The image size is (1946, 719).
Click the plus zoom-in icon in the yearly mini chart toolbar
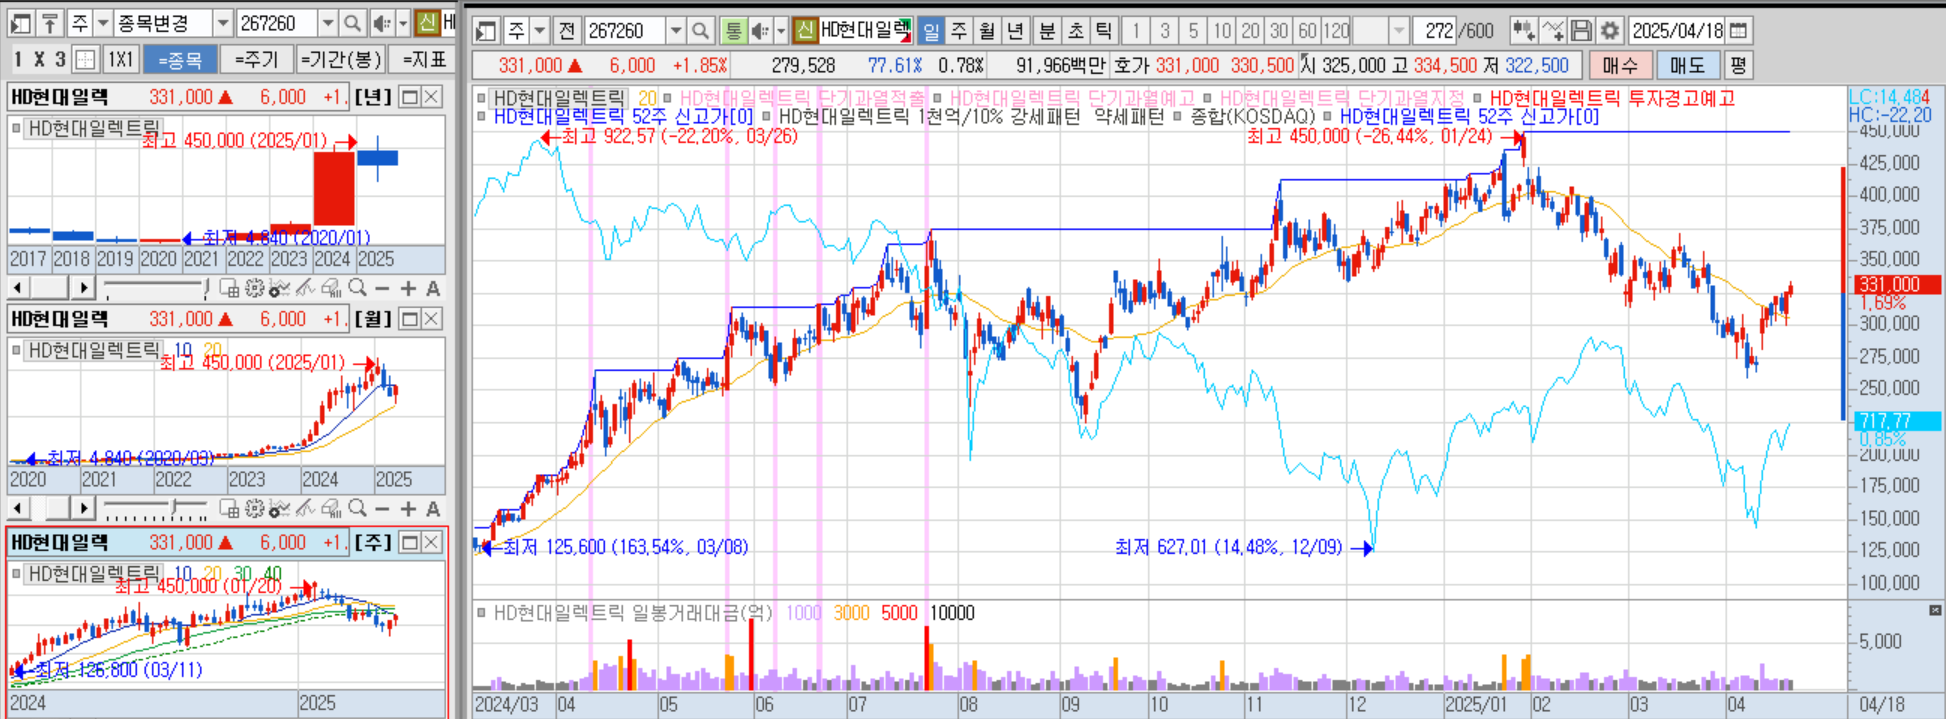(x=408, y=289)
